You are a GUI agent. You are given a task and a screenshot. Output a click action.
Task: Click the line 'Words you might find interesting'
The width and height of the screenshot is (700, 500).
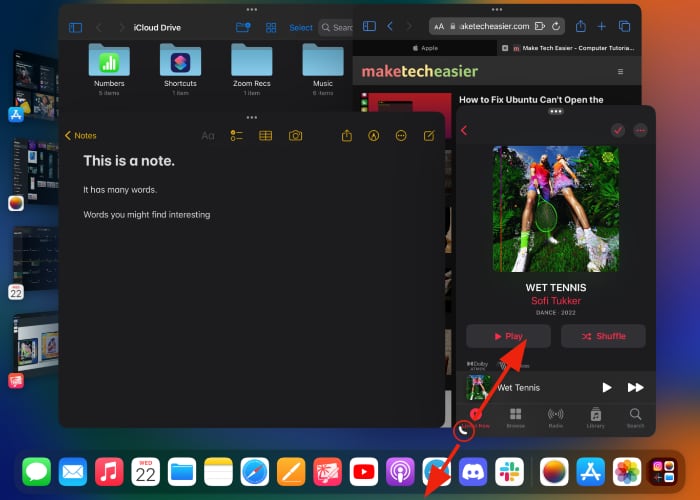tap(146, 215)
